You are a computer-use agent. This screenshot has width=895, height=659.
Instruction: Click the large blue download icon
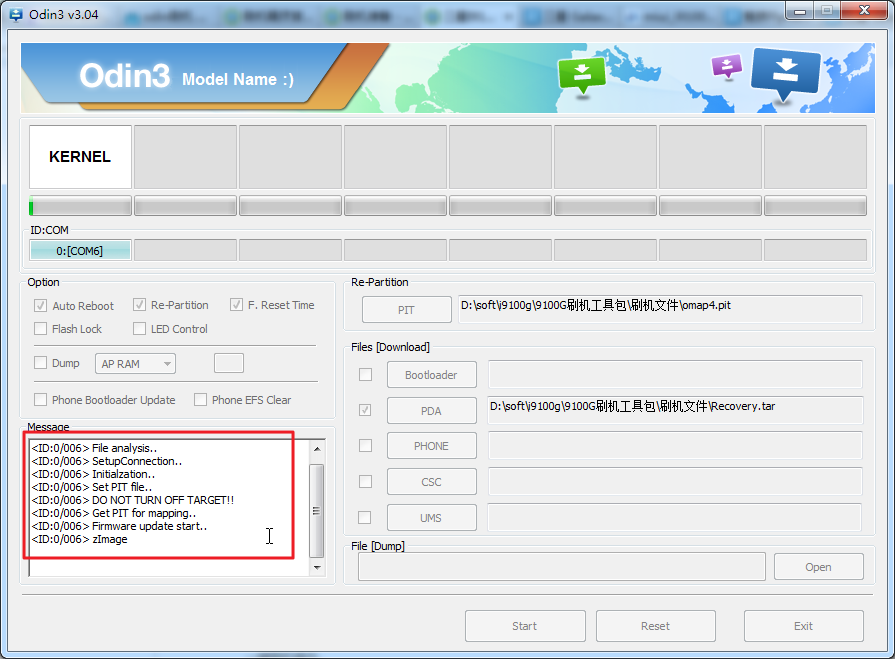[785, 74]
